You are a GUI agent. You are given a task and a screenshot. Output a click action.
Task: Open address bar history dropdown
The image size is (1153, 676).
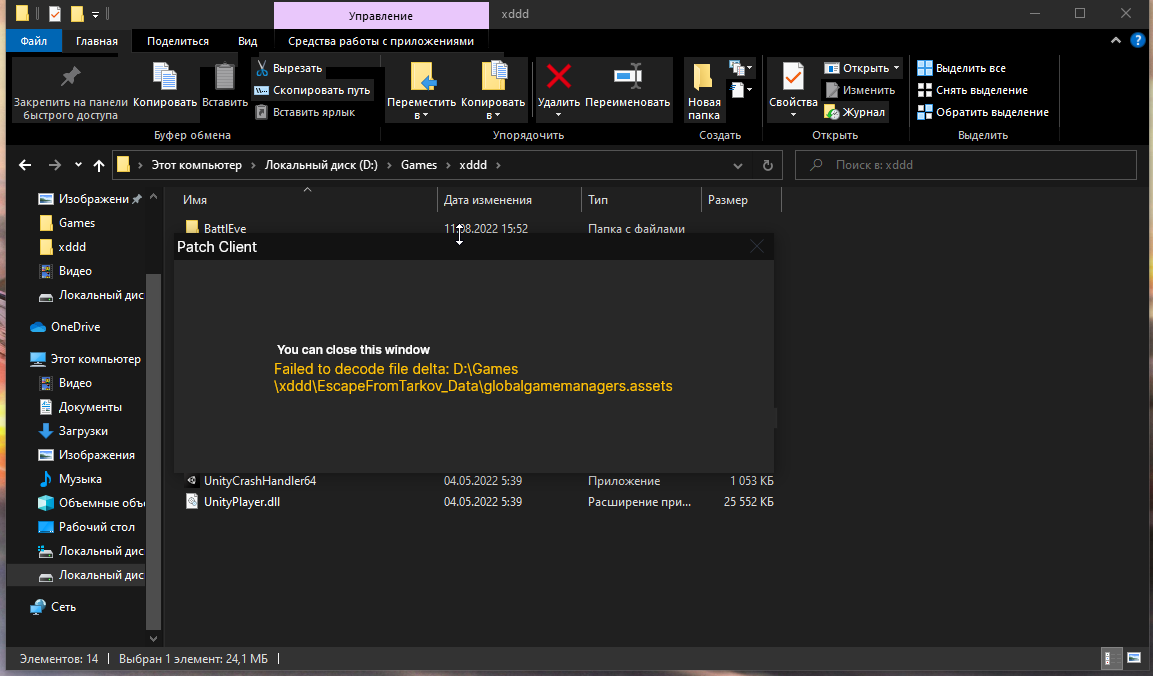(739, 165)
